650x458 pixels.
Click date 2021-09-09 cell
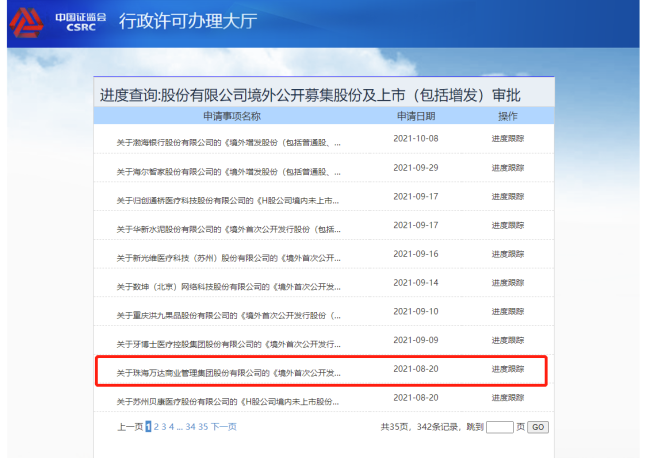tap(416, 340)
